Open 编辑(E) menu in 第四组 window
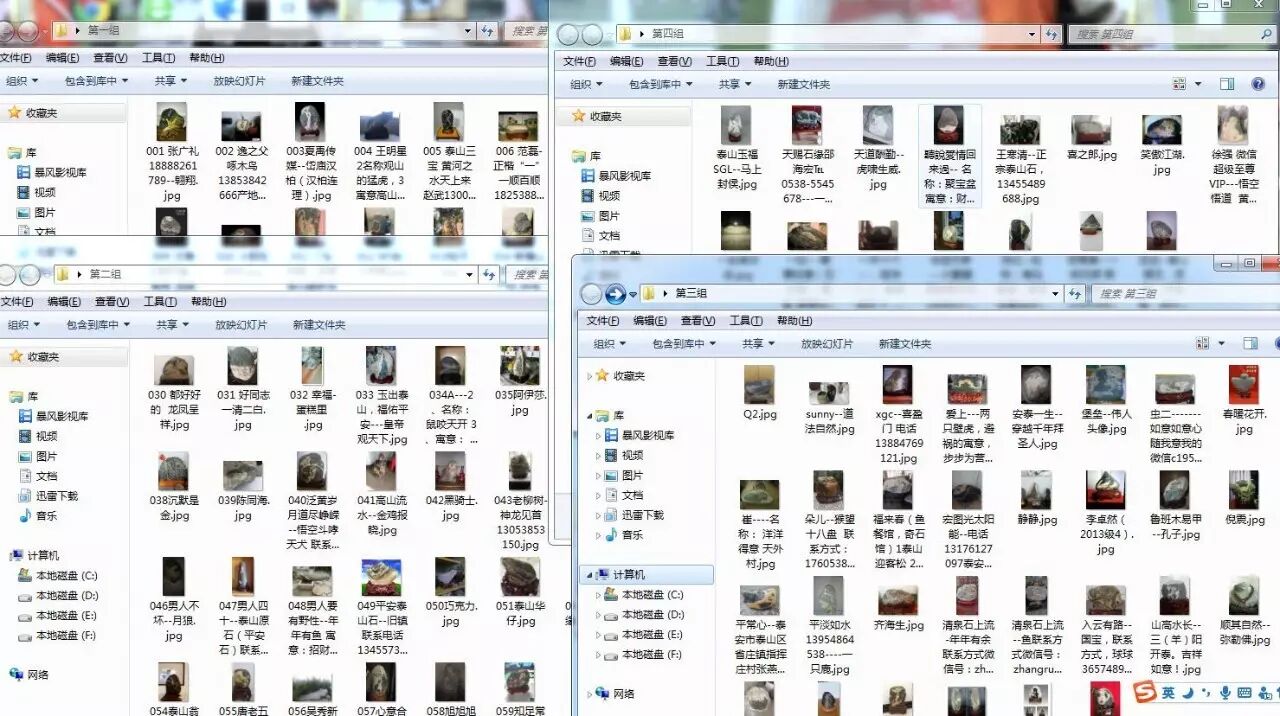This screenshot has height=716, width=1280. coord(628,61)
